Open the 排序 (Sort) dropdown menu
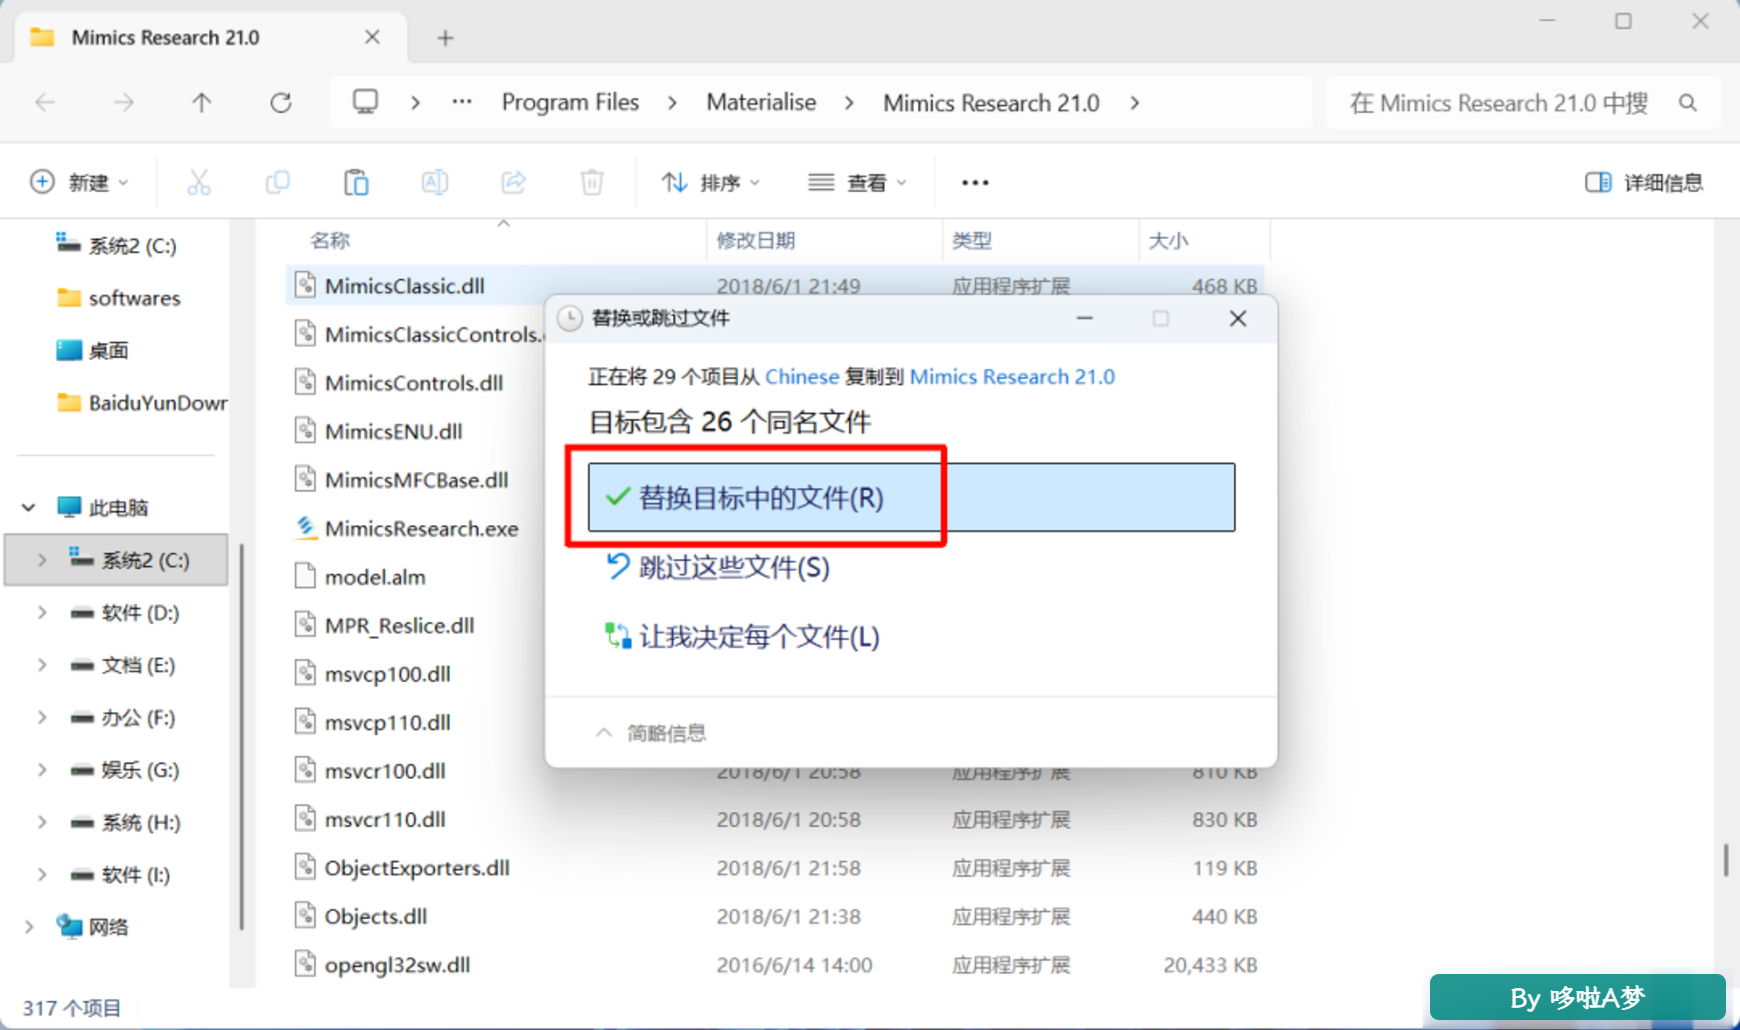 711,182
